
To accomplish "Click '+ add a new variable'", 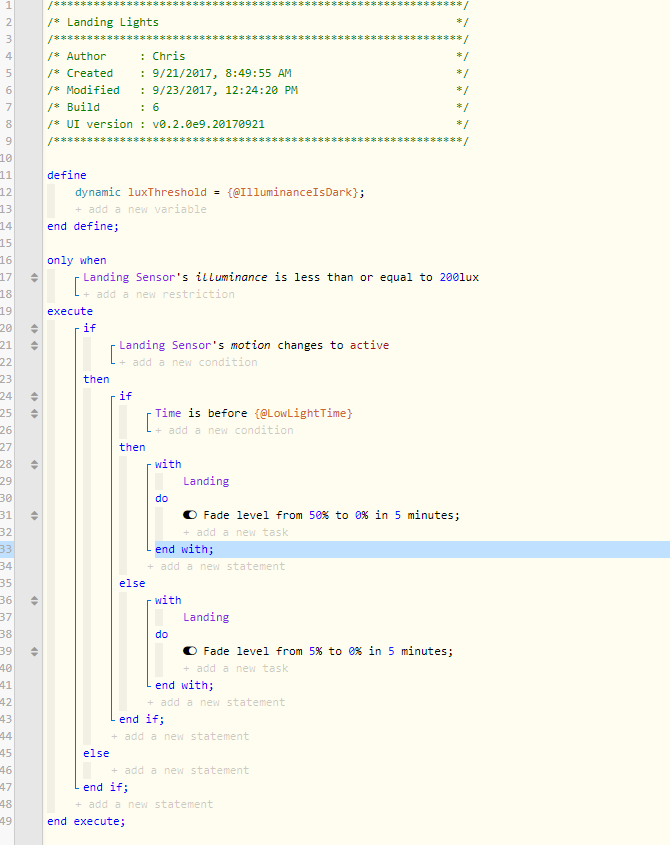I will point(141,209).
